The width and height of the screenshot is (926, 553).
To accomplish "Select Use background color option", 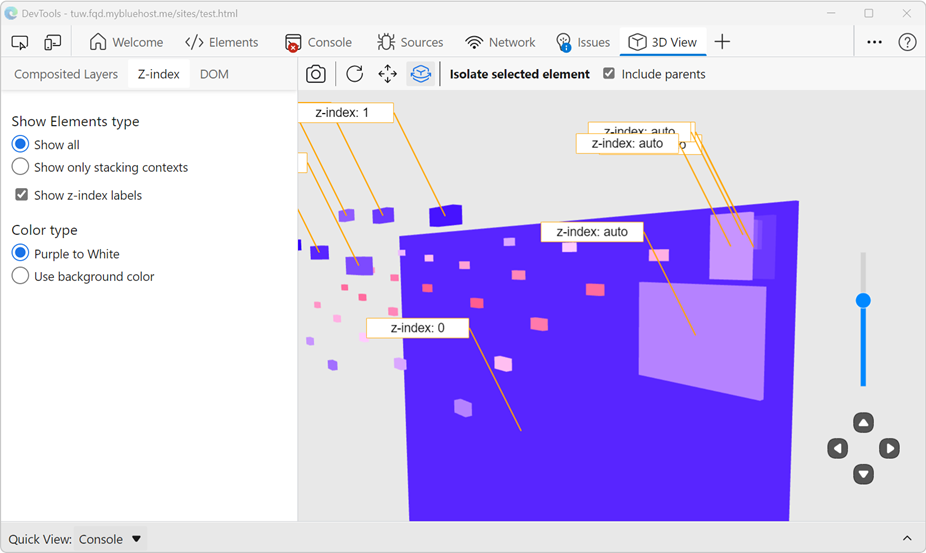I will click(x=20, y=276).
